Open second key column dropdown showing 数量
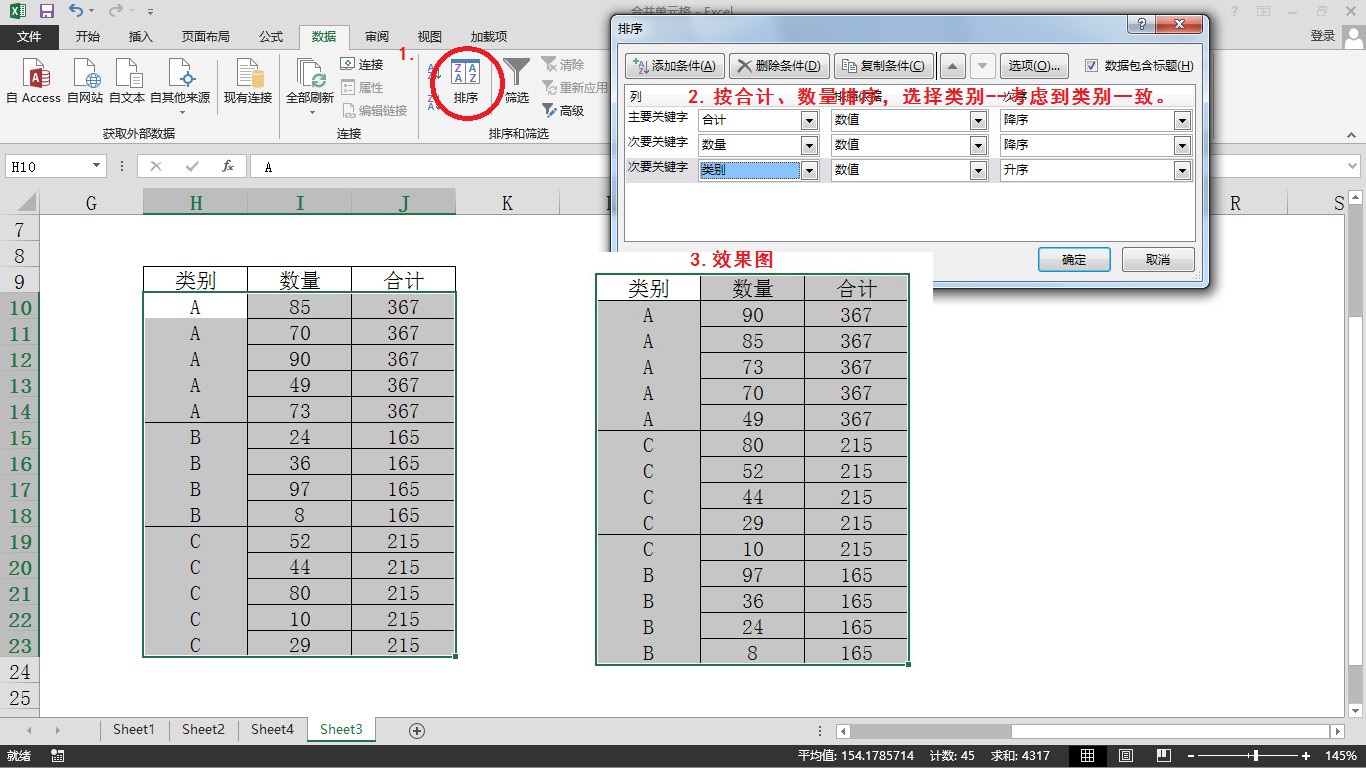The width and height of the screenshot is (1366, 768). click(x=810, y=145)
